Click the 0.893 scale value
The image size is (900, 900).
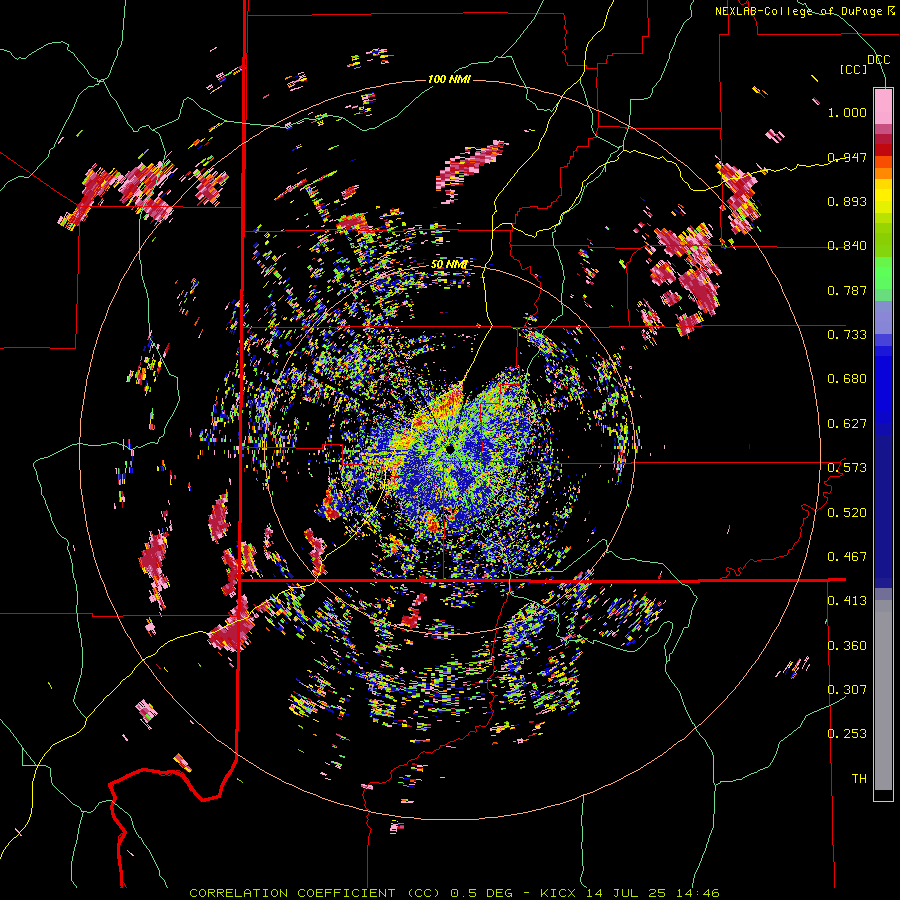[x=847, y=201]
